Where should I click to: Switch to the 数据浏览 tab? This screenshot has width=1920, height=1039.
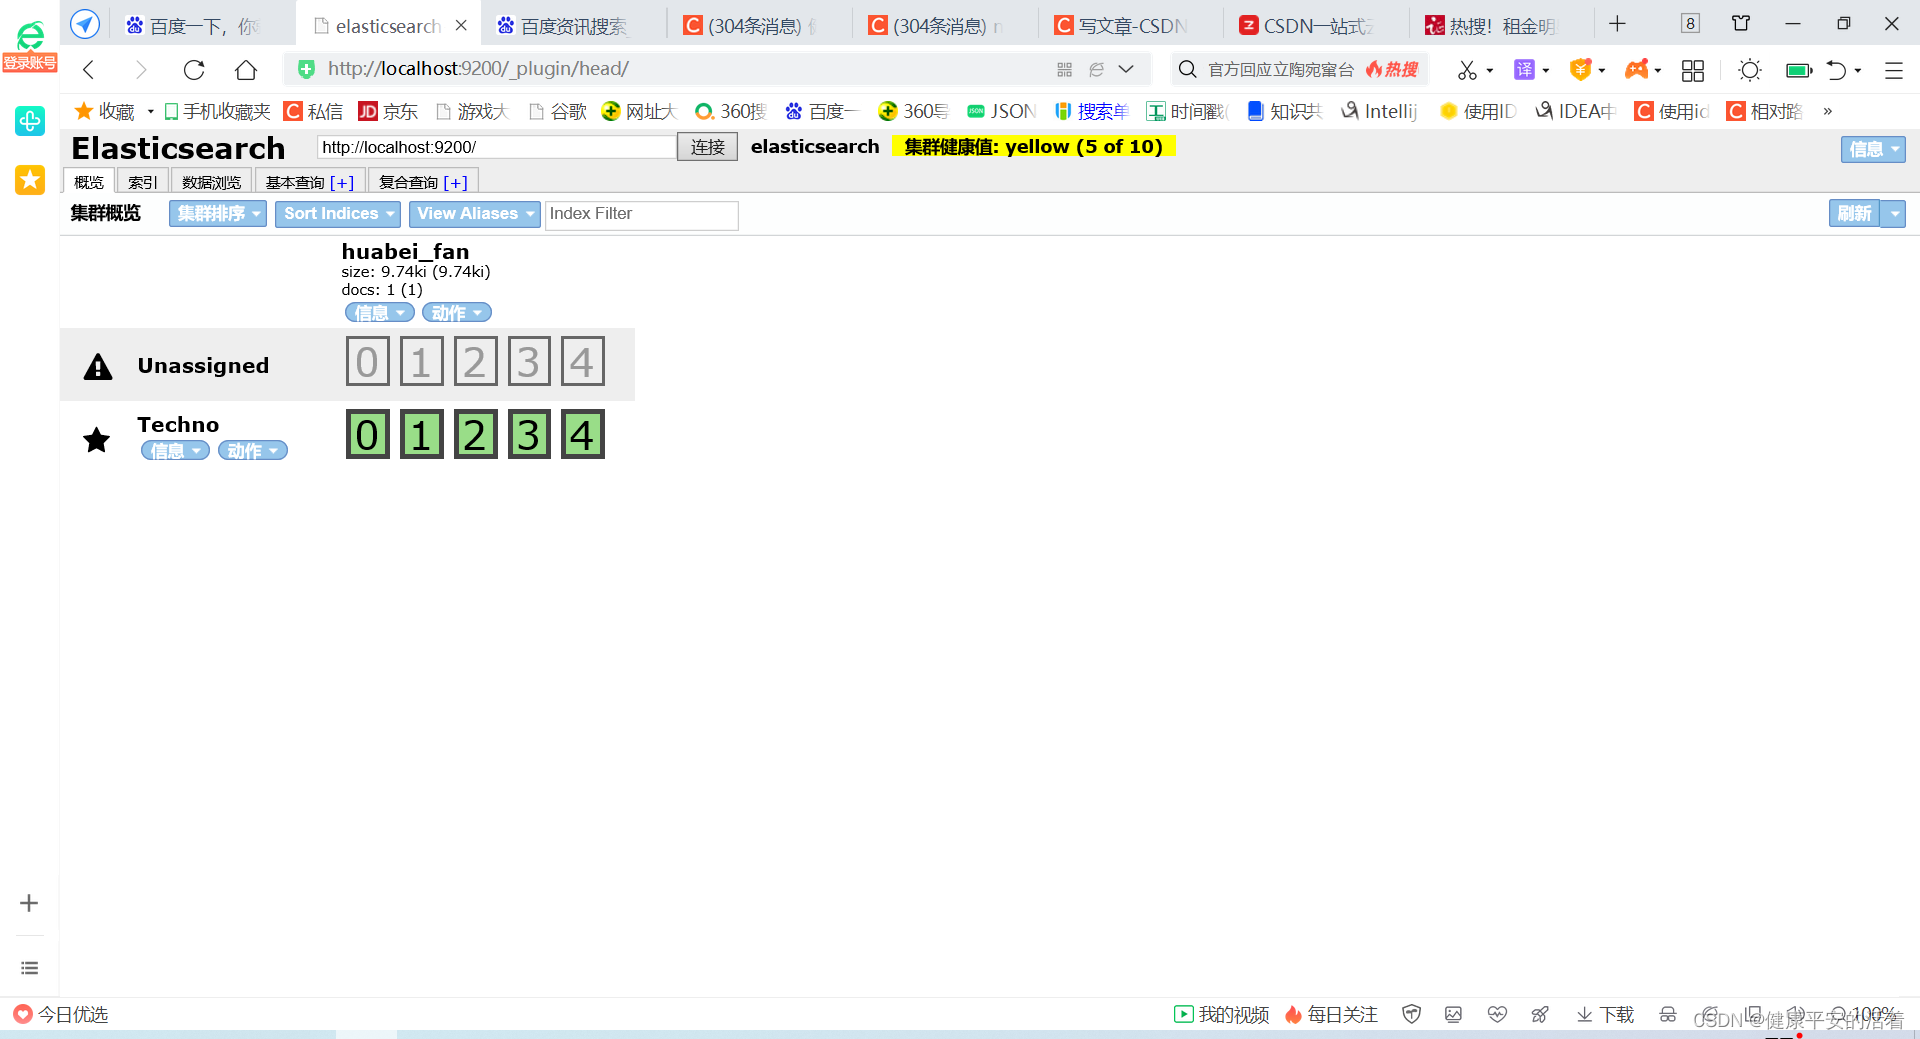212,182
